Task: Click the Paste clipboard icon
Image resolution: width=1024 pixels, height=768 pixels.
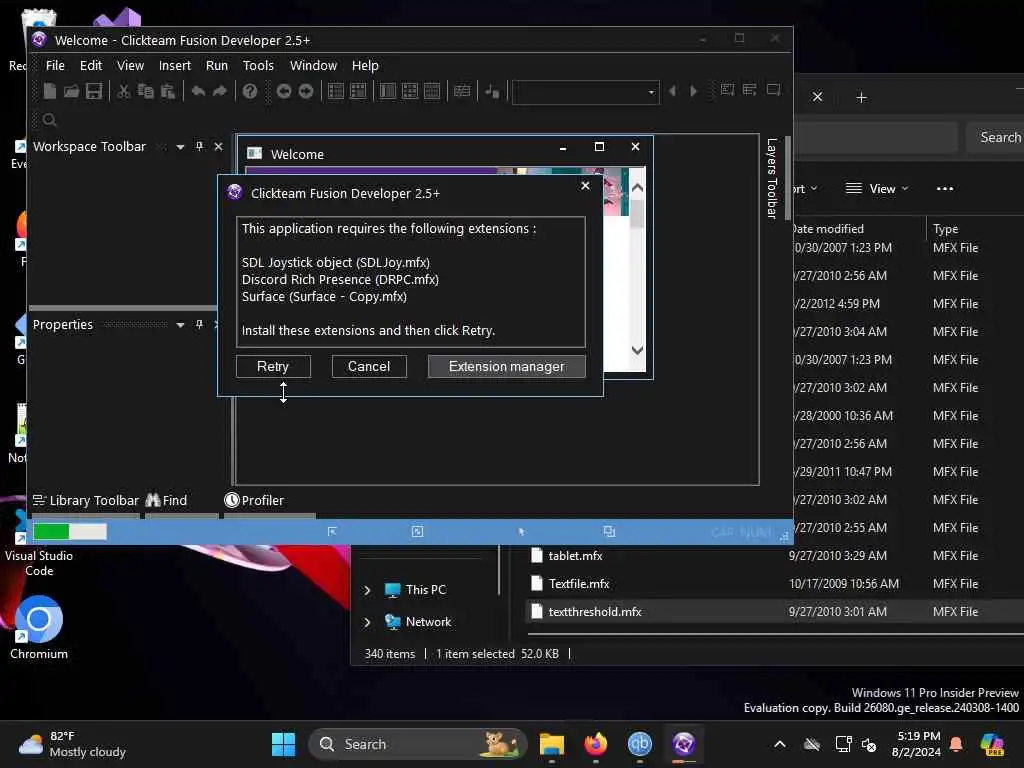Action: pos(168,91)
